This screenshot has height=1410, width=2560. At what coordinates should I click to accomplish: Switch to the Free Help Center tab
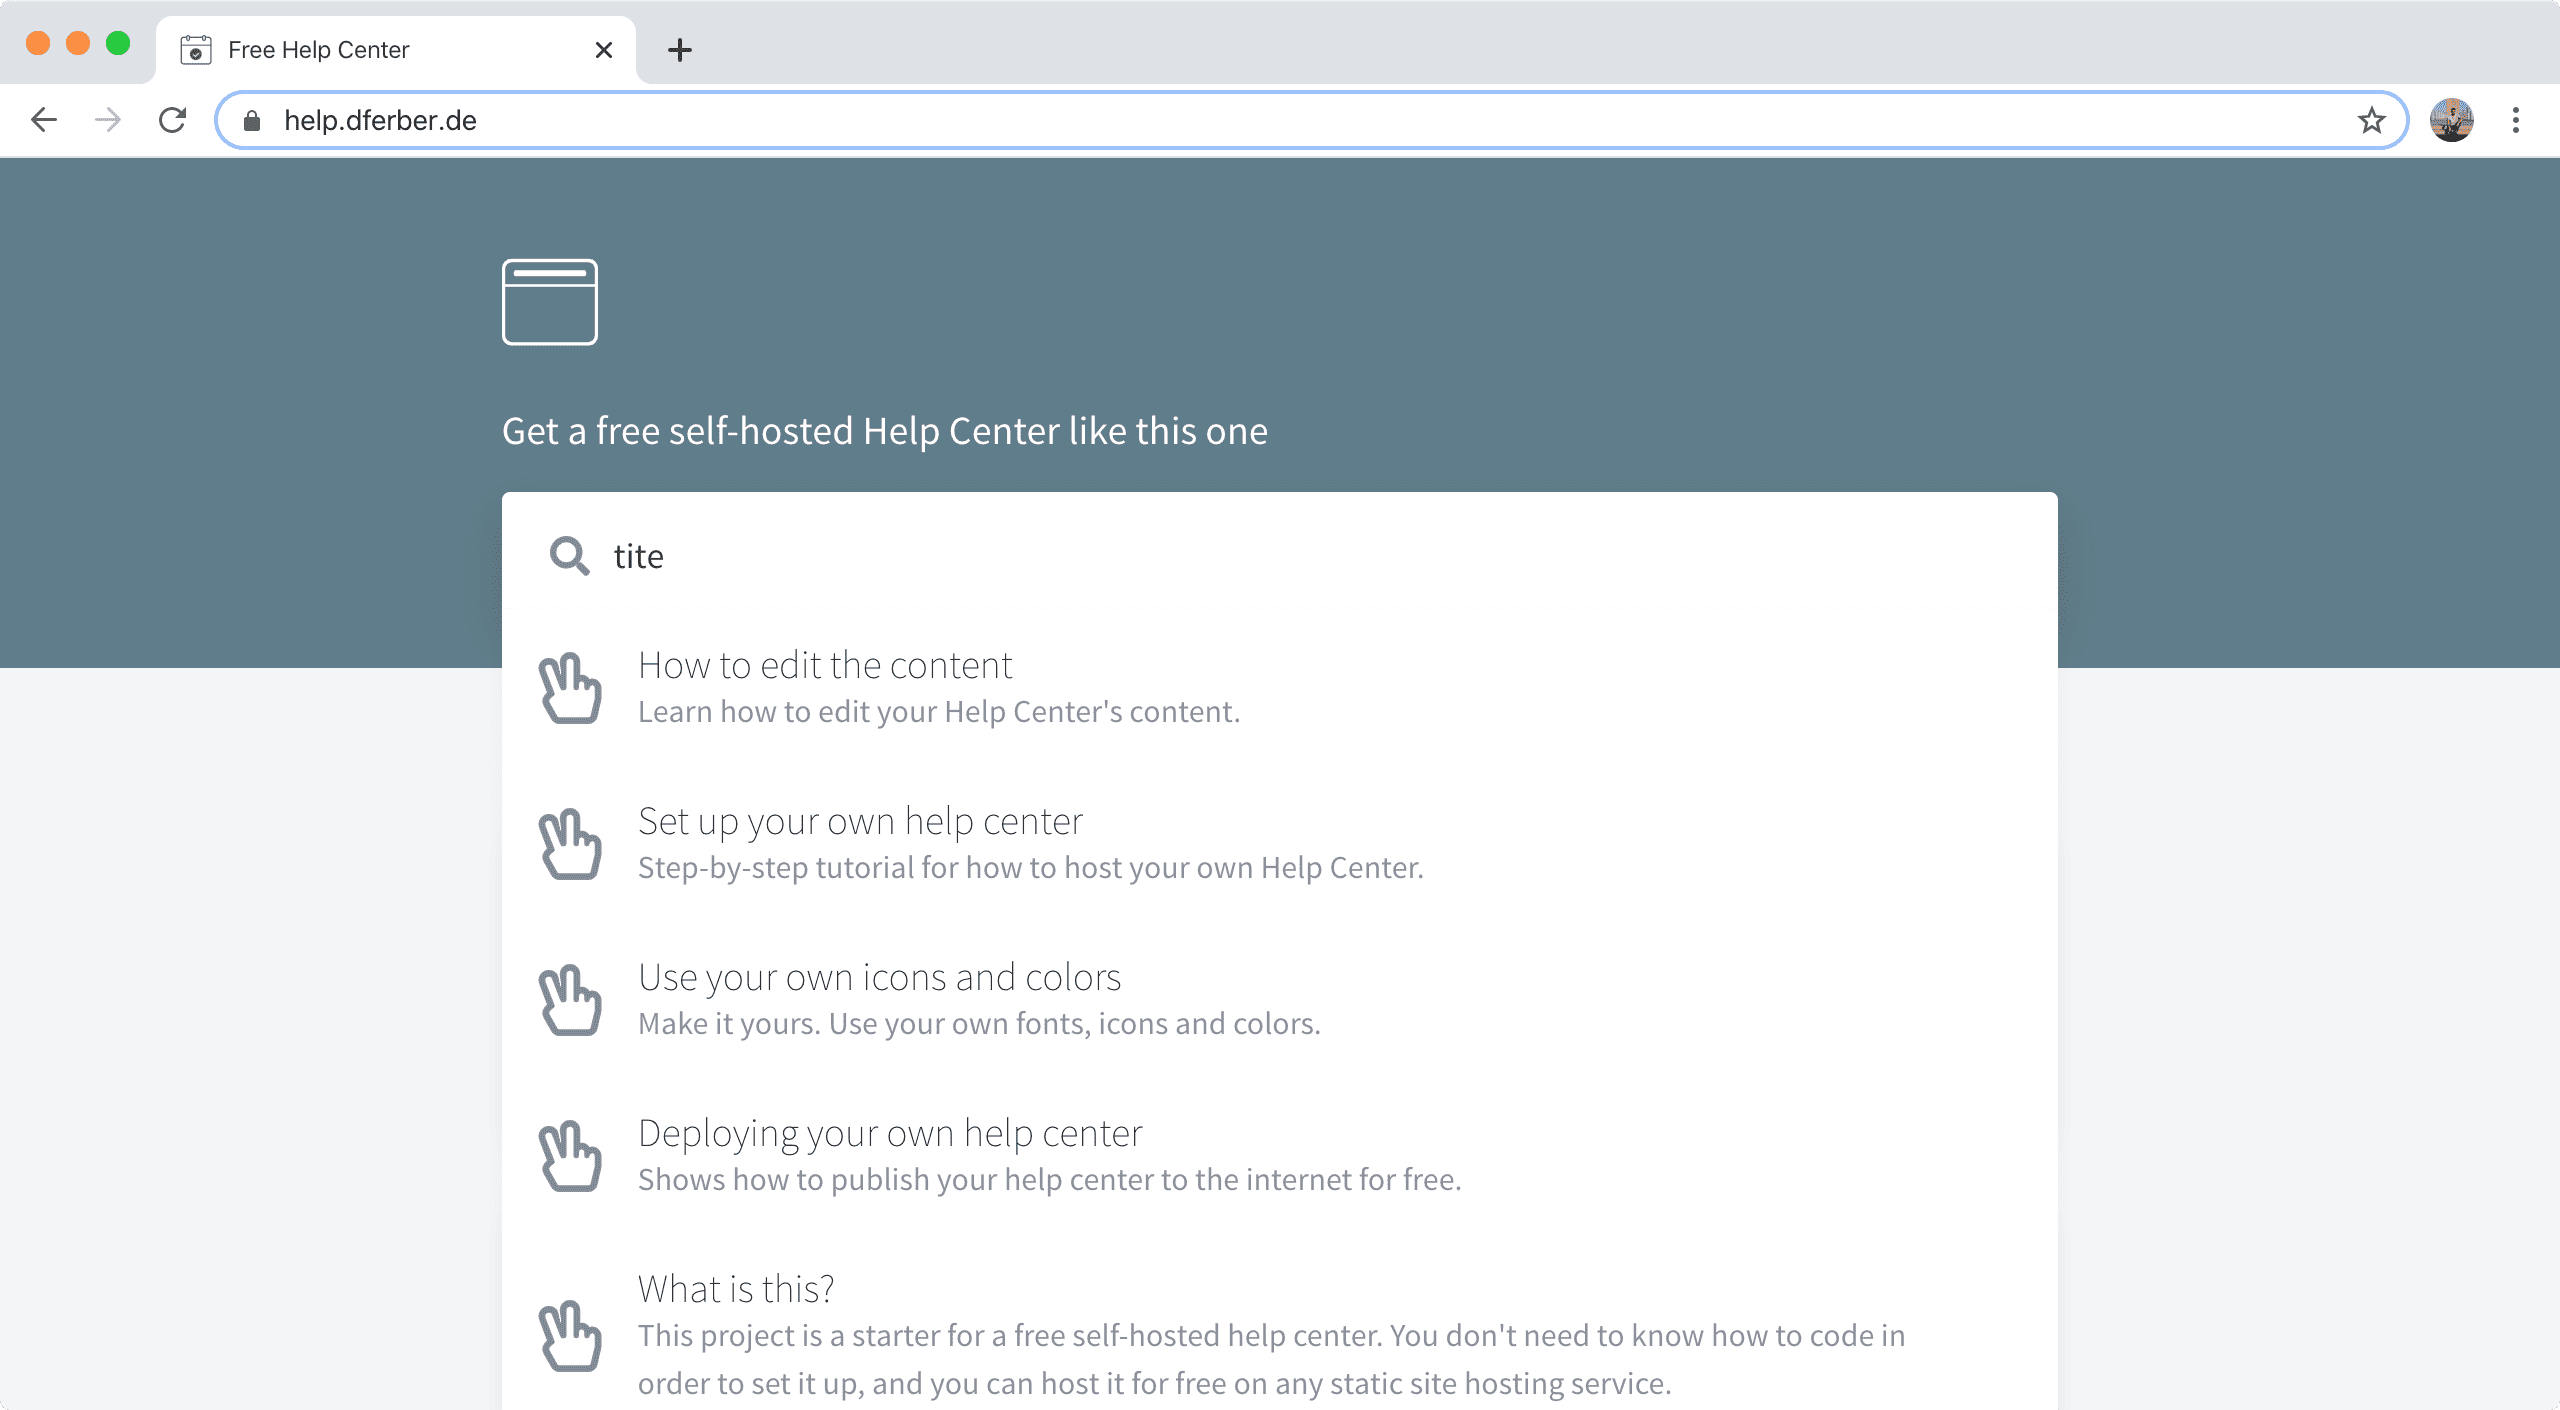[x=380, y=50]
